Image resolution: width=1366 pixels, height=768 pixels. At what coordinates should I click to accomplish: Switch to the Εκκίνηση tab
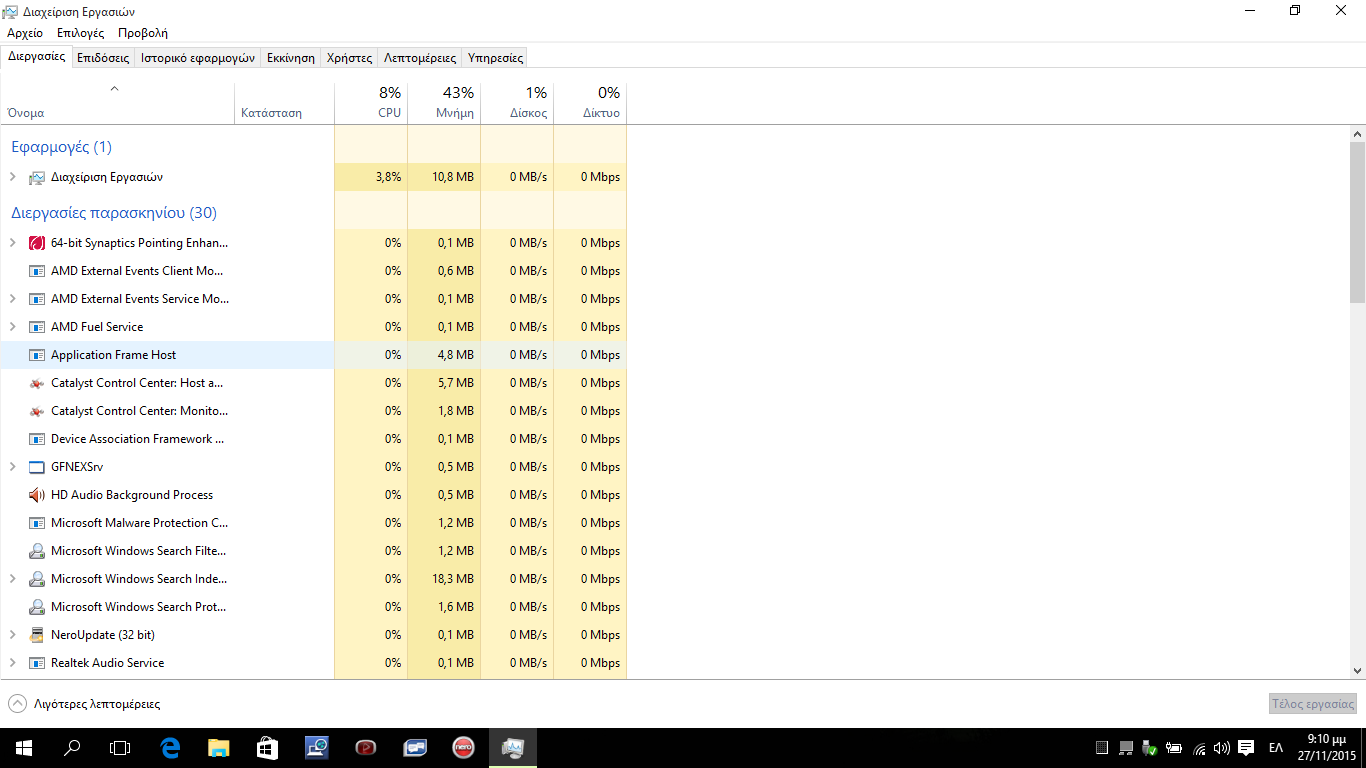291,58
